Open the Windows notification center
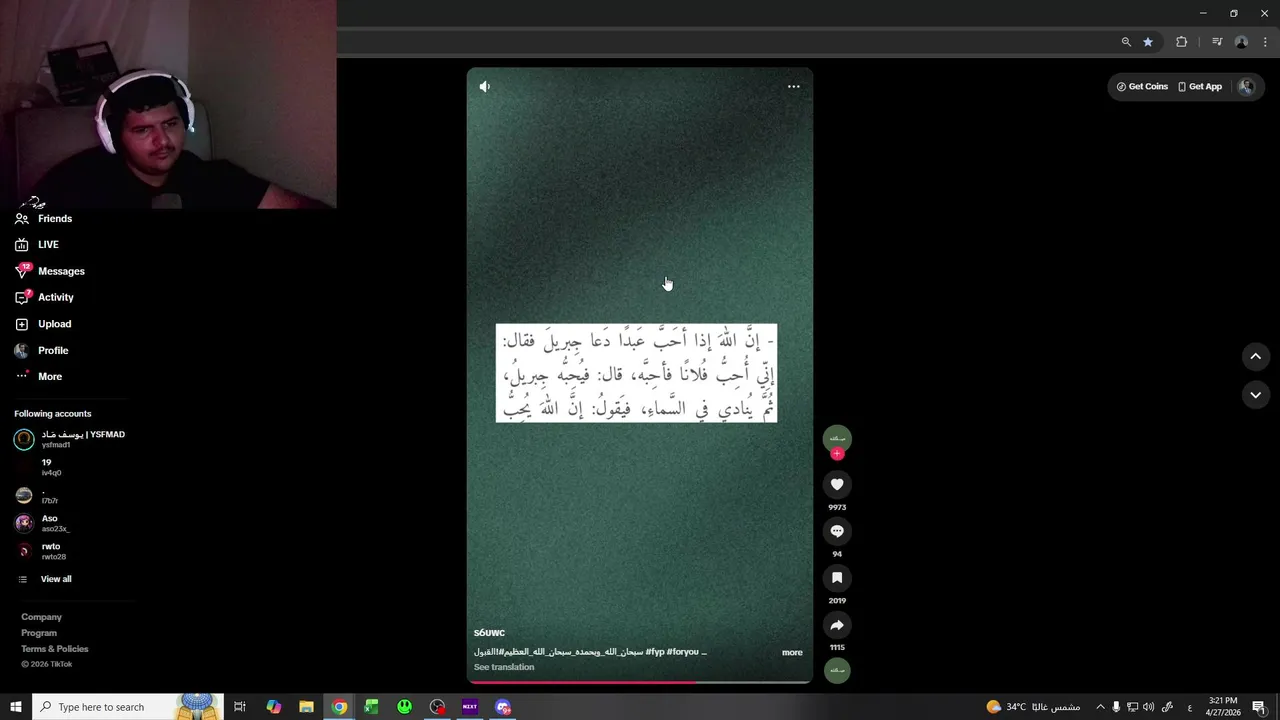 coord(1259,707)
